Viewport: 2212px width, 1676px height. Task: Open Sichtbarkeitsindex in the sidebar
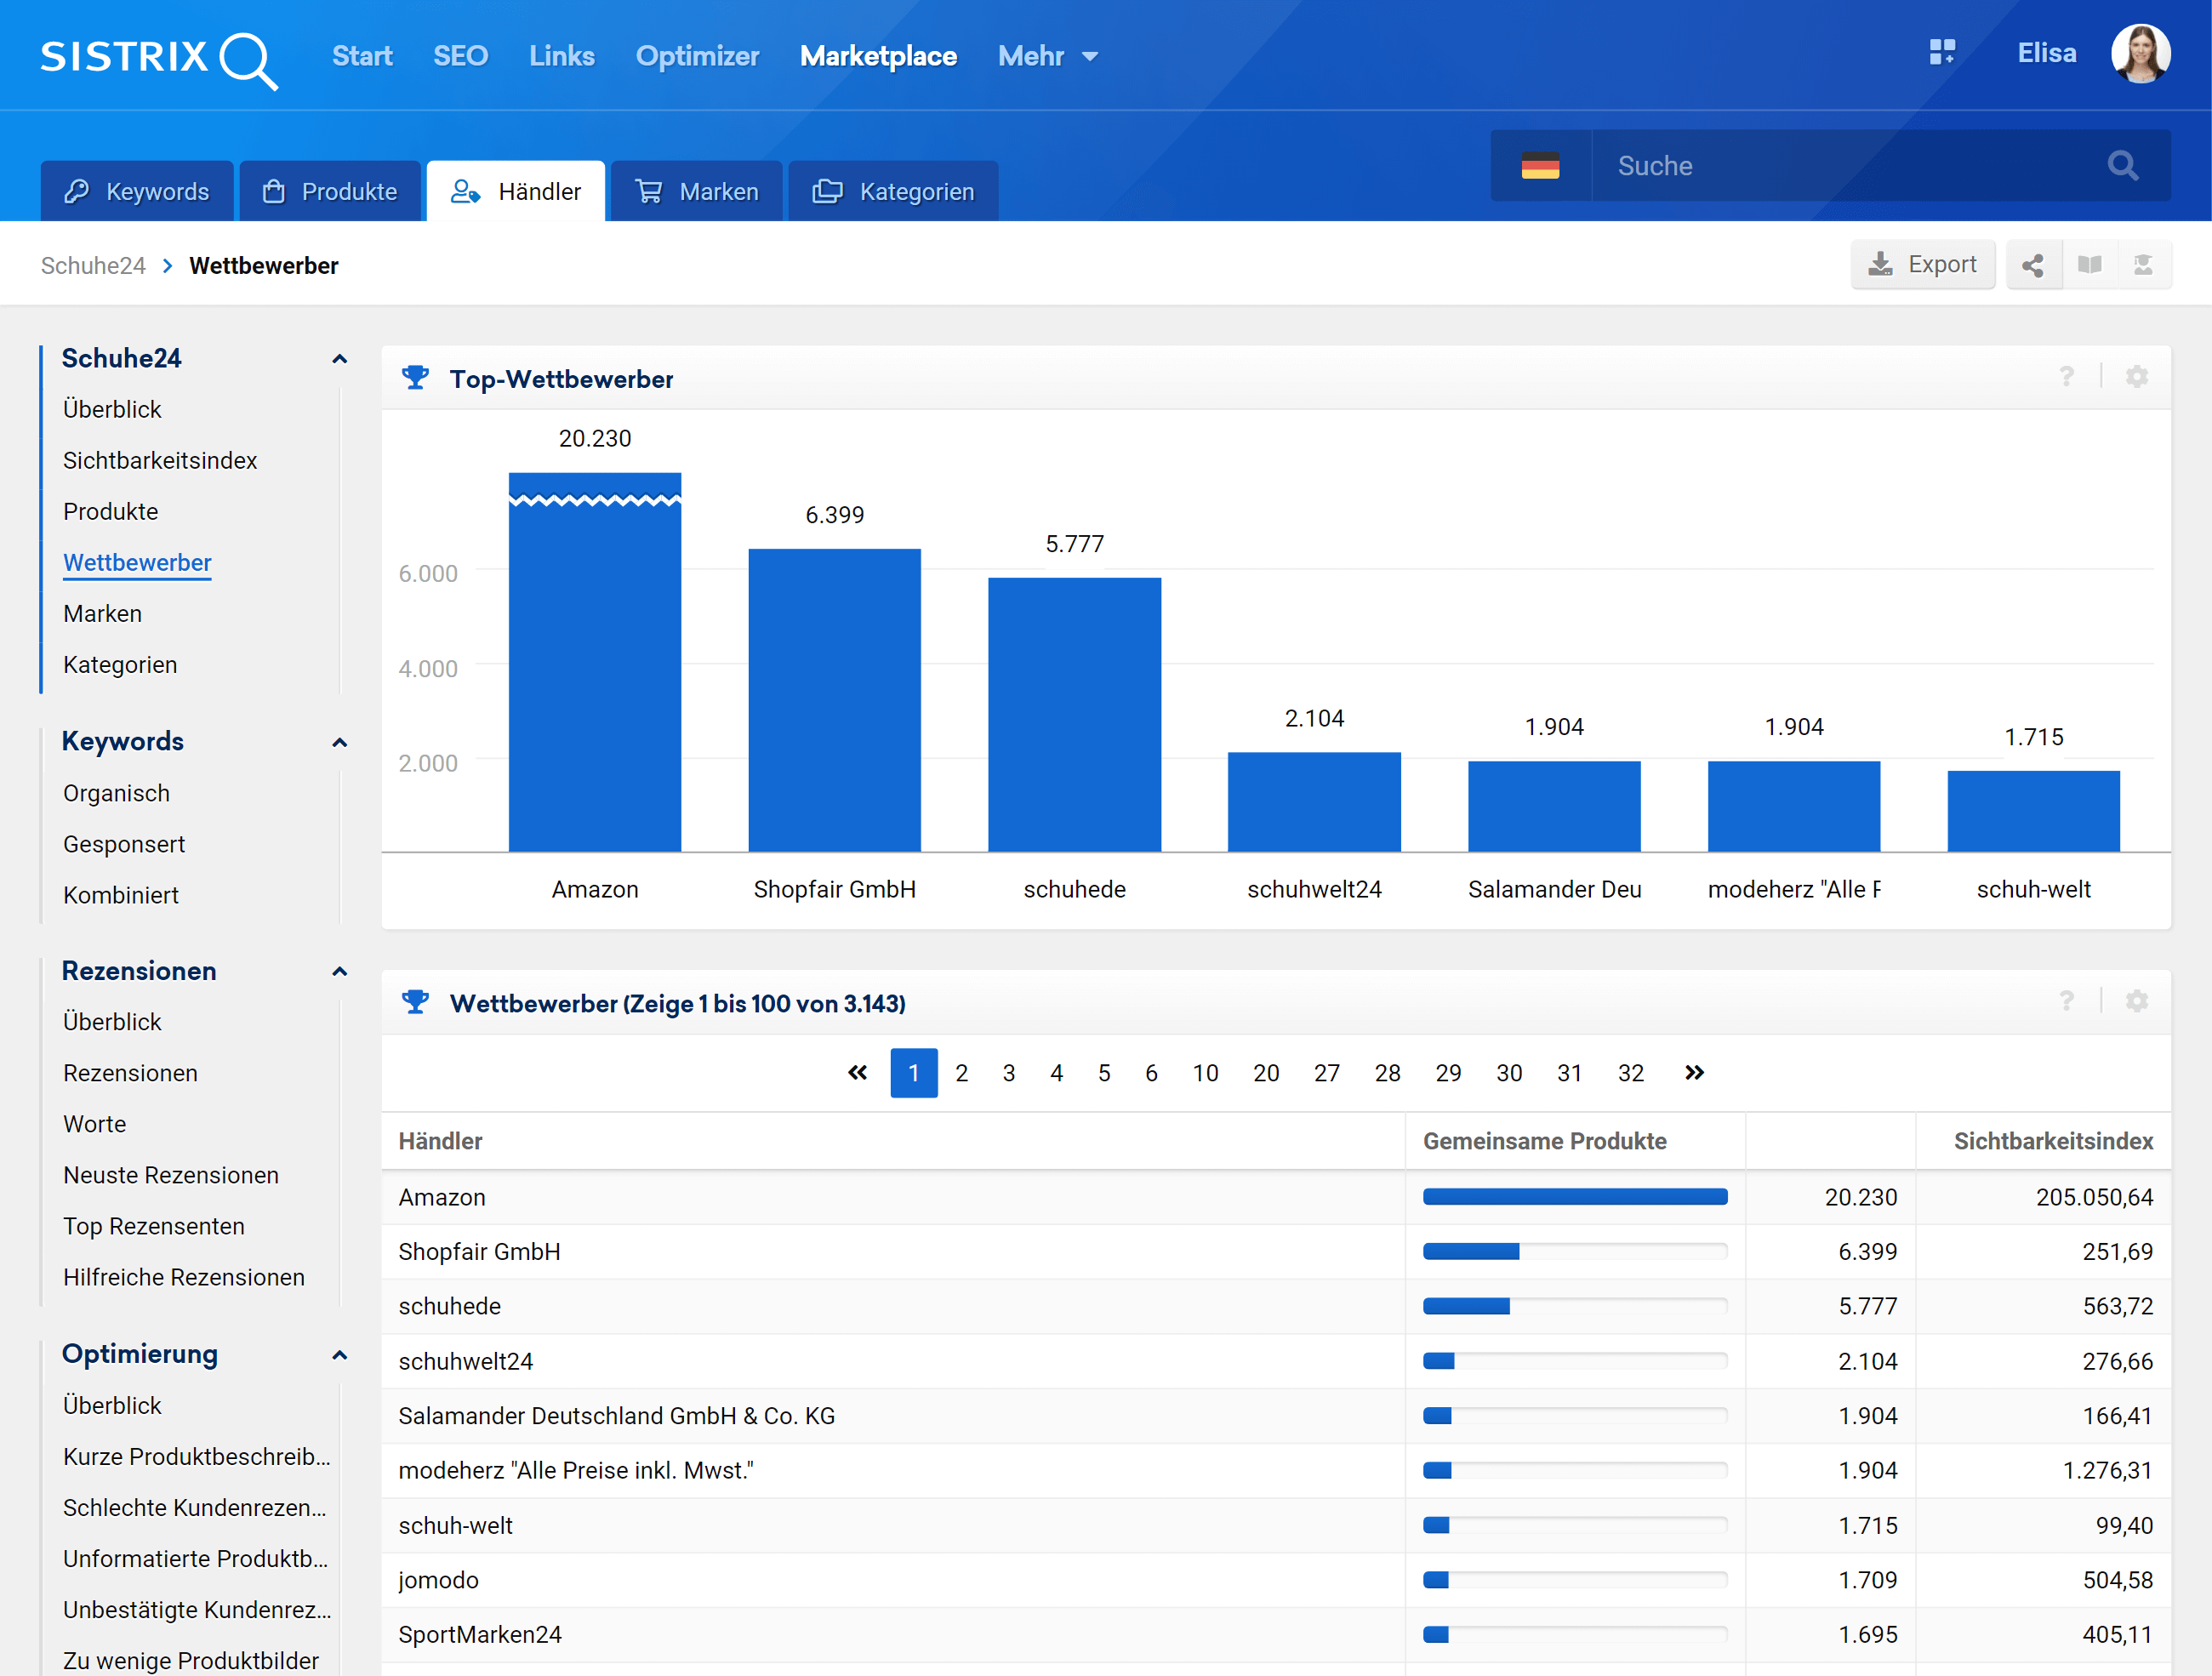pyautogui.click(x=160, y=460)
